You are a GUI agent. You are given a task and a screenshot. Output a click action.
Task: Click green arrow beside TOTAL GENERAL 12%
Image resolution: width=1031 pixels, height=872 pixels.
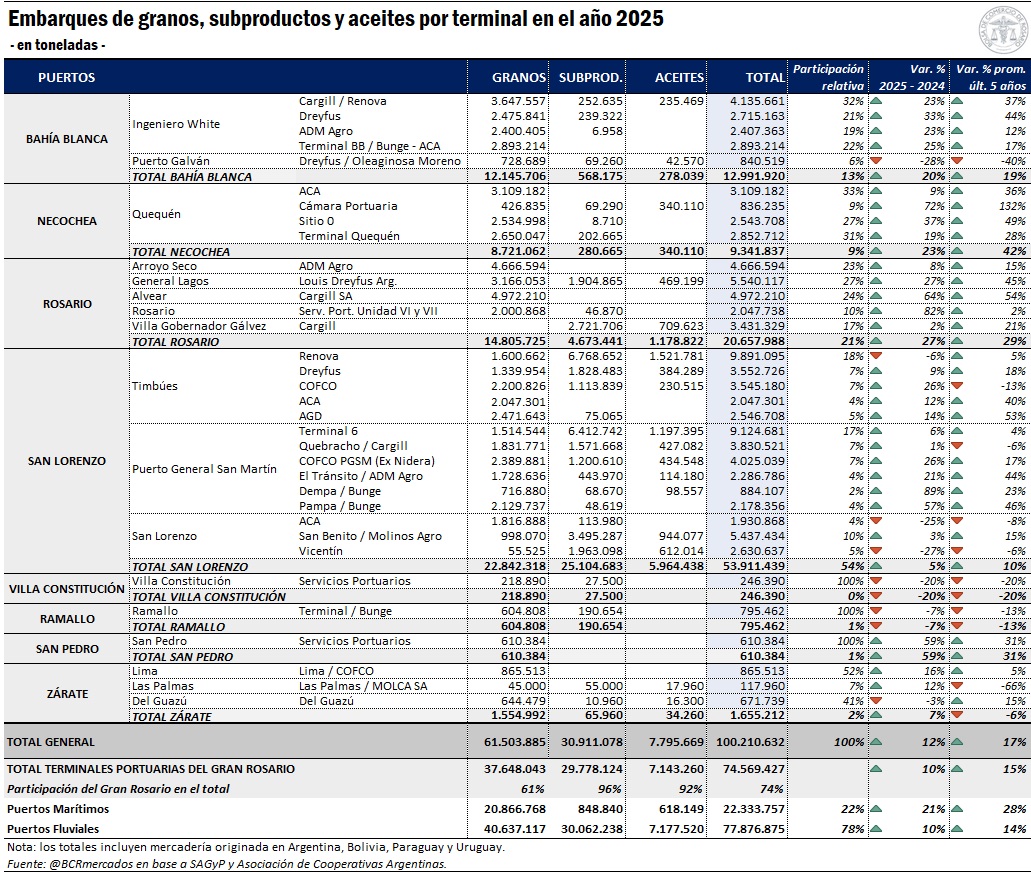(x=876, y=742)
